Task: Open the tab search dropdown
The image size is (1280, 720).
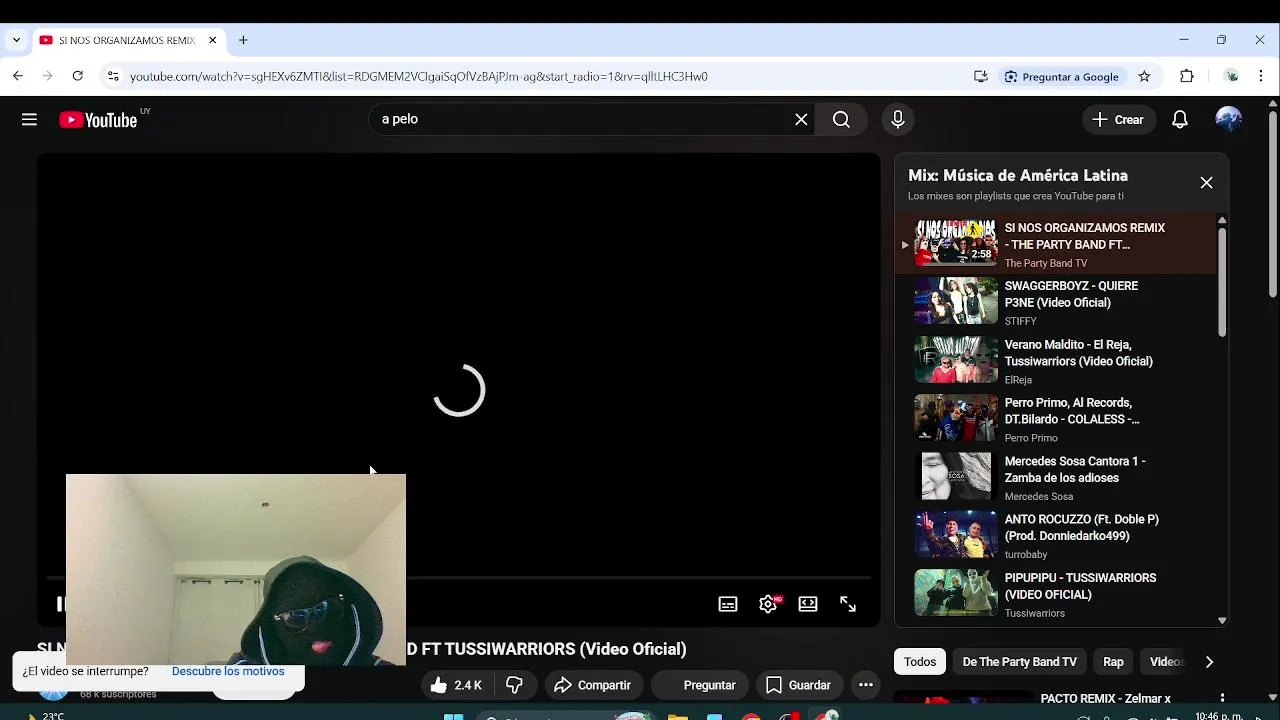Action: pos(16,40)
